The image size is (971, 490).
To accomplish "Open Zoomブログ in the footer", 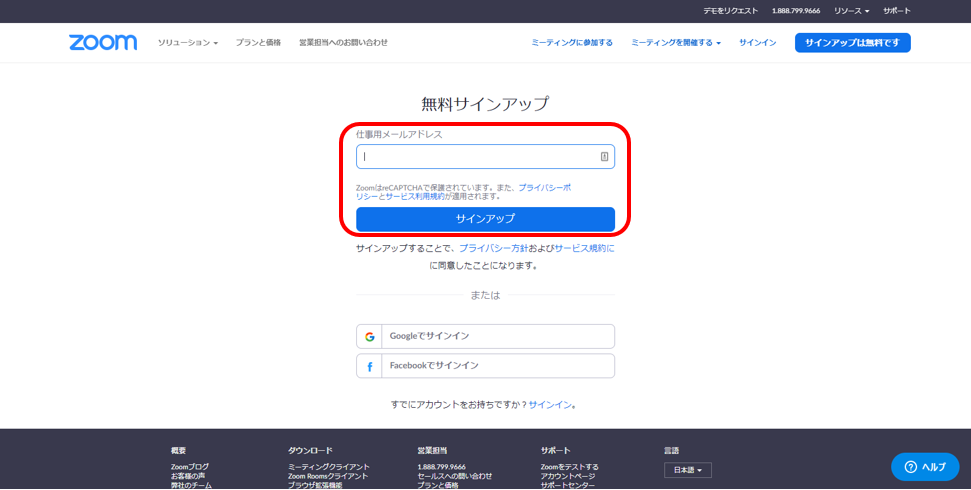I will click(x=190, y=466).
